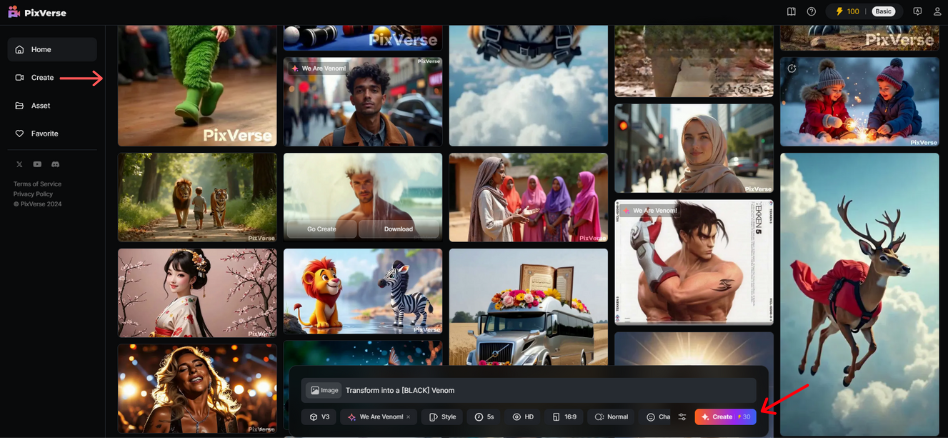The image size is (948, 438).
Task: Open the sunburst sky thumbnail
Action: click(x=694, y=349)
